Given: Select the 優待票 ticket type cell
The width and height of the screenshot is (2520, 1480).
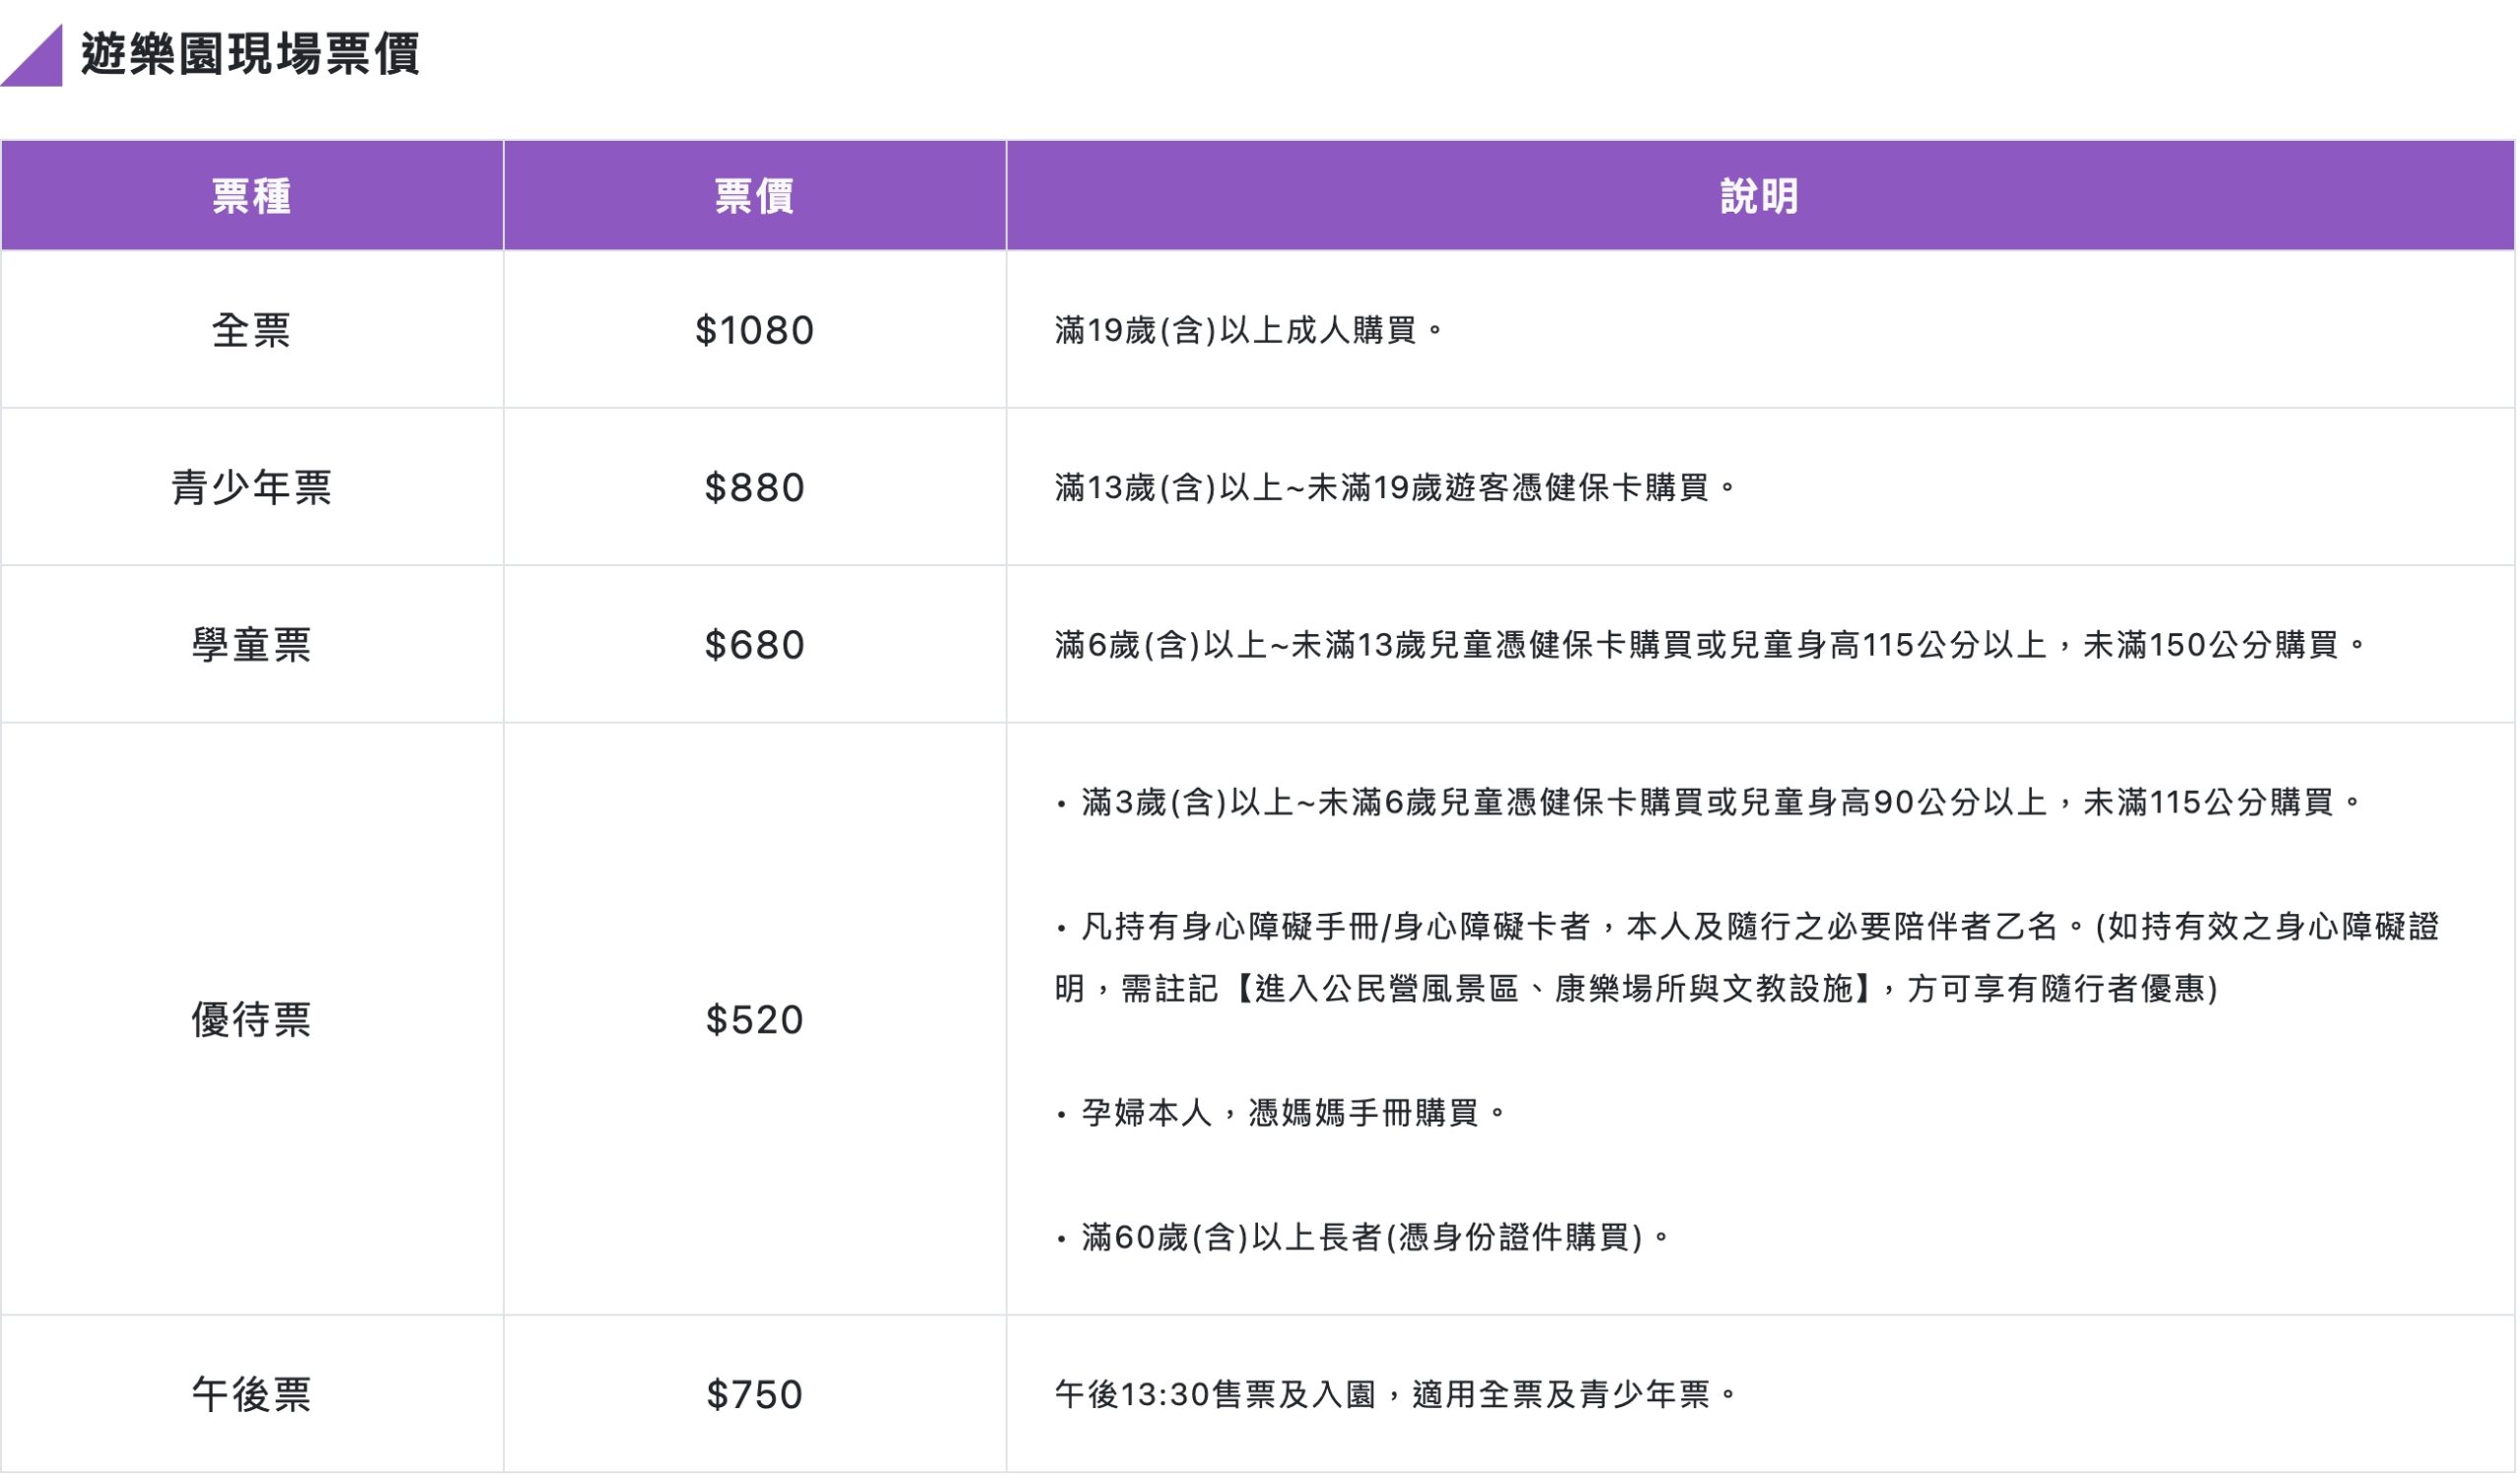Looking at the screenshot, I should 252,1022.
